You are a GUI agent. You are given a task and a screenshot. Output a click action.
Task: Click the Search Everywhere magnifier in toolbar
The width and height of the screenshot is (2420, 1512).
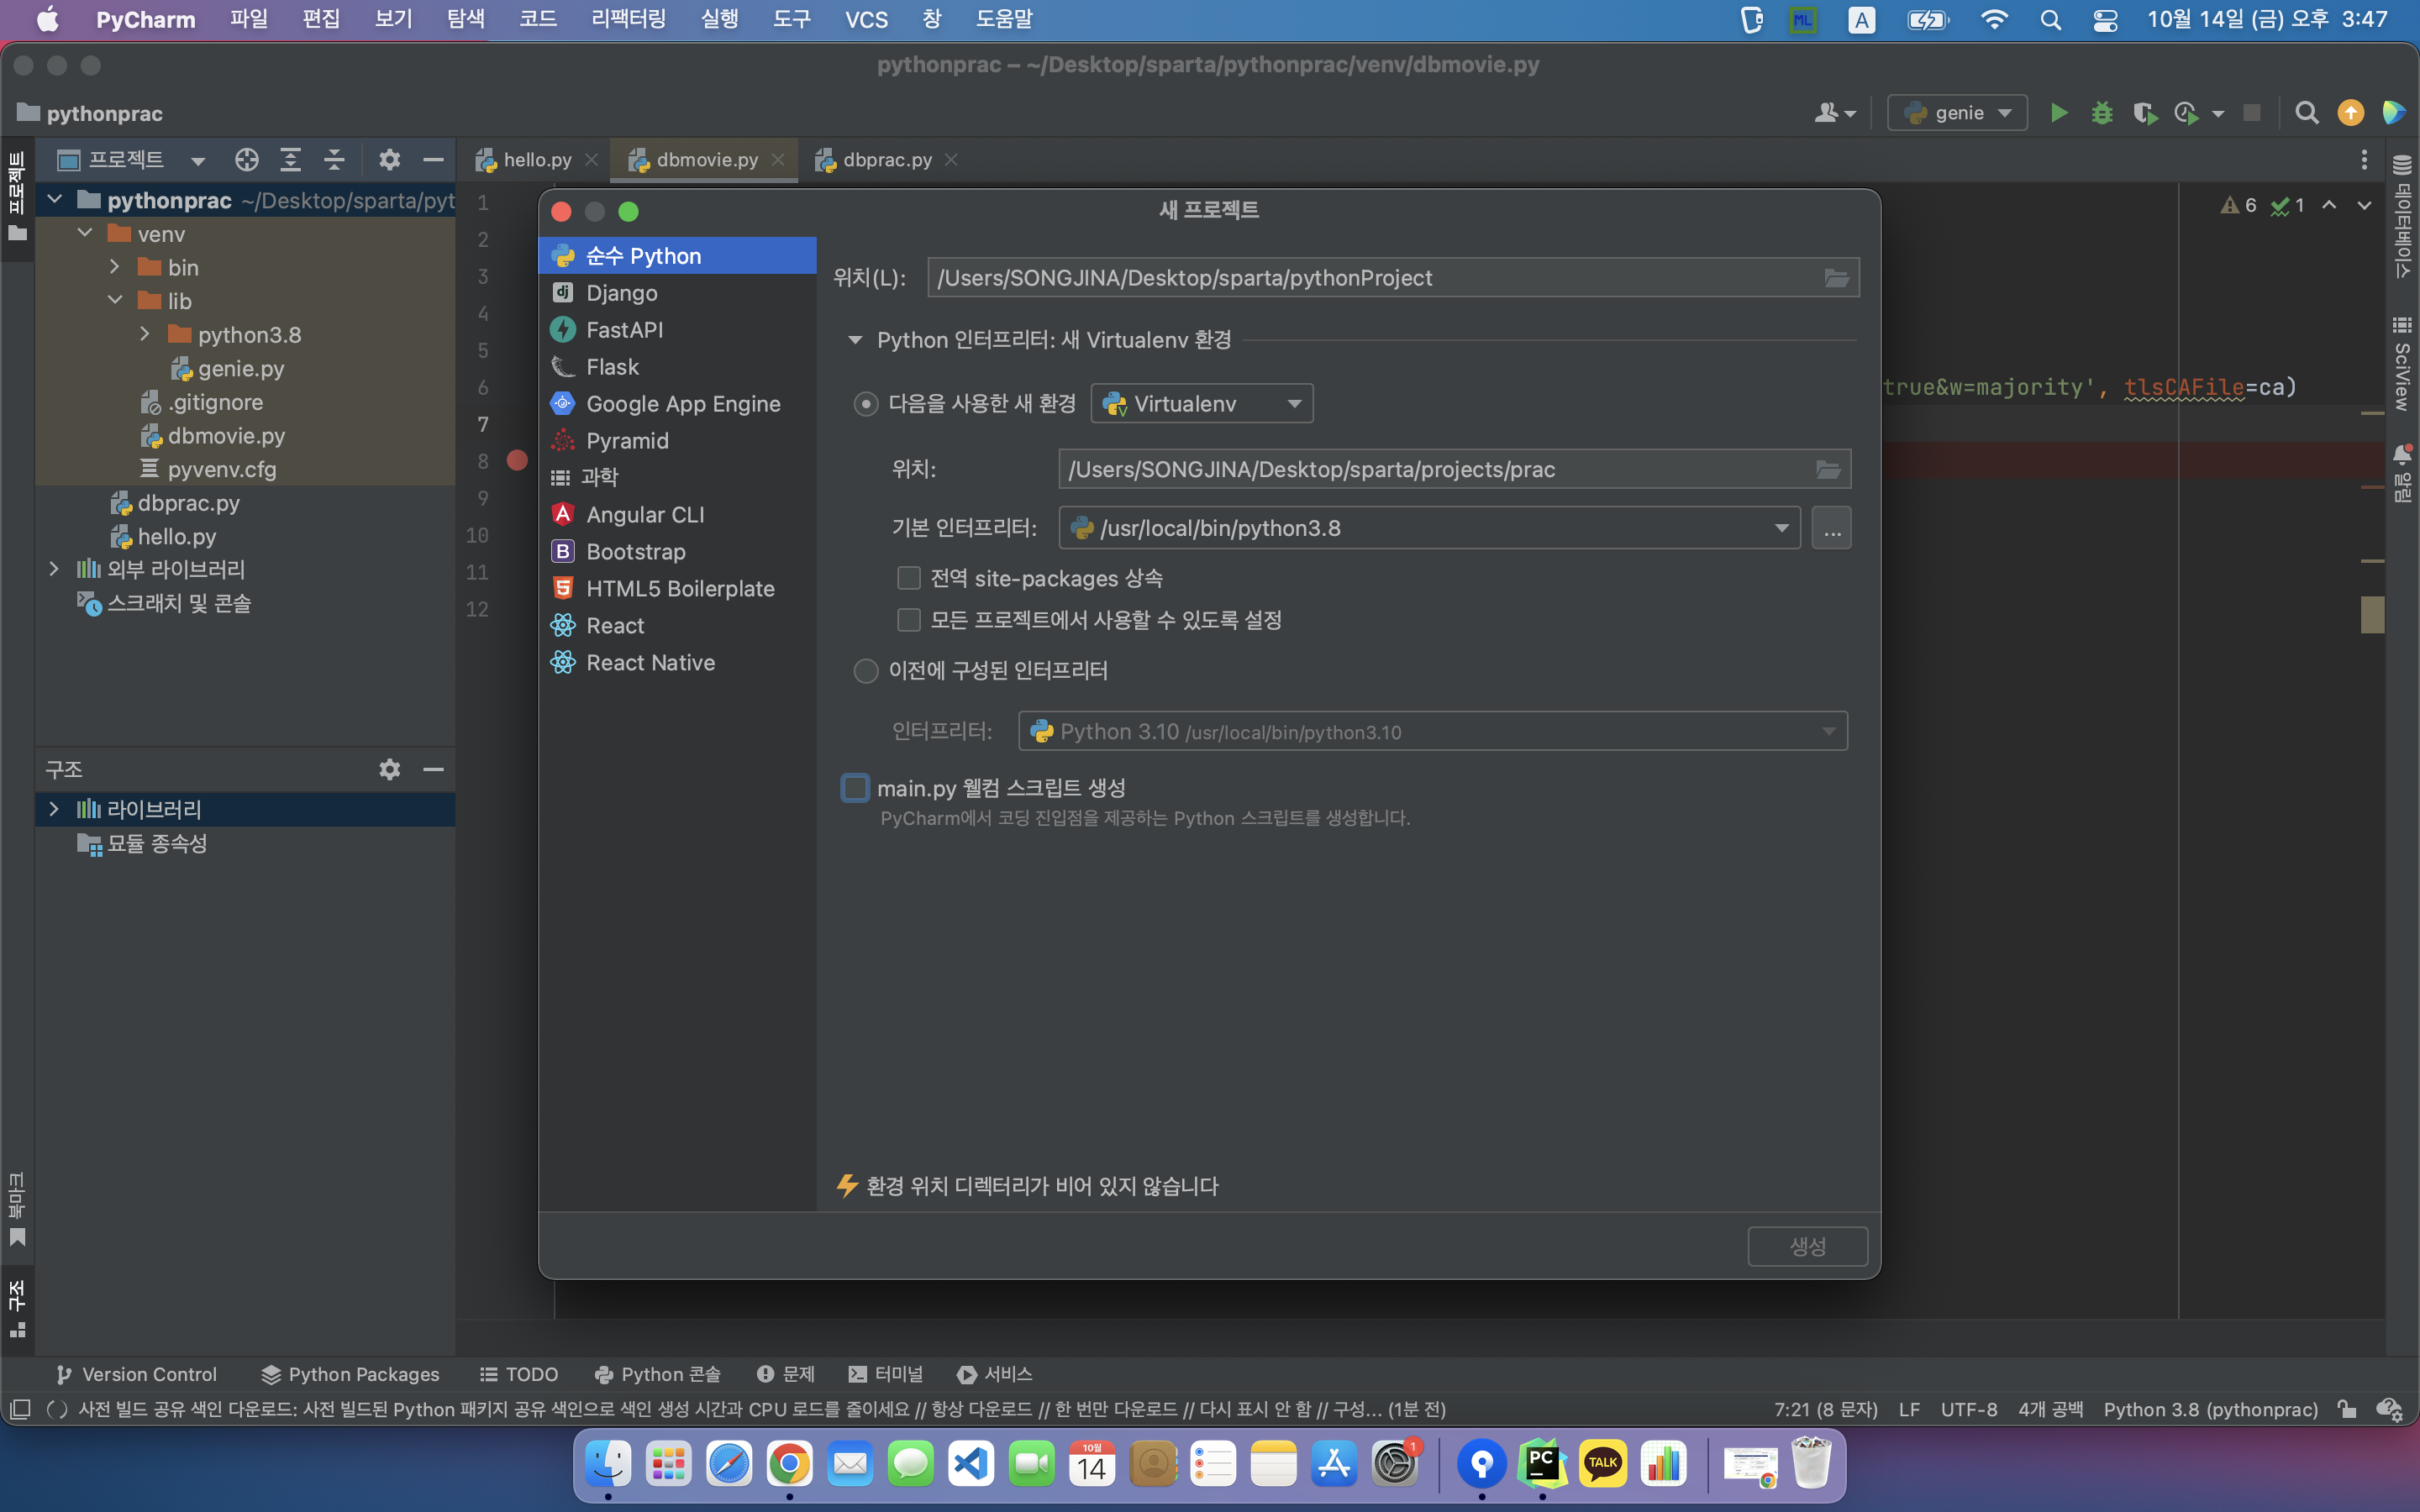pyautogui.click(x=2306, y=113)
